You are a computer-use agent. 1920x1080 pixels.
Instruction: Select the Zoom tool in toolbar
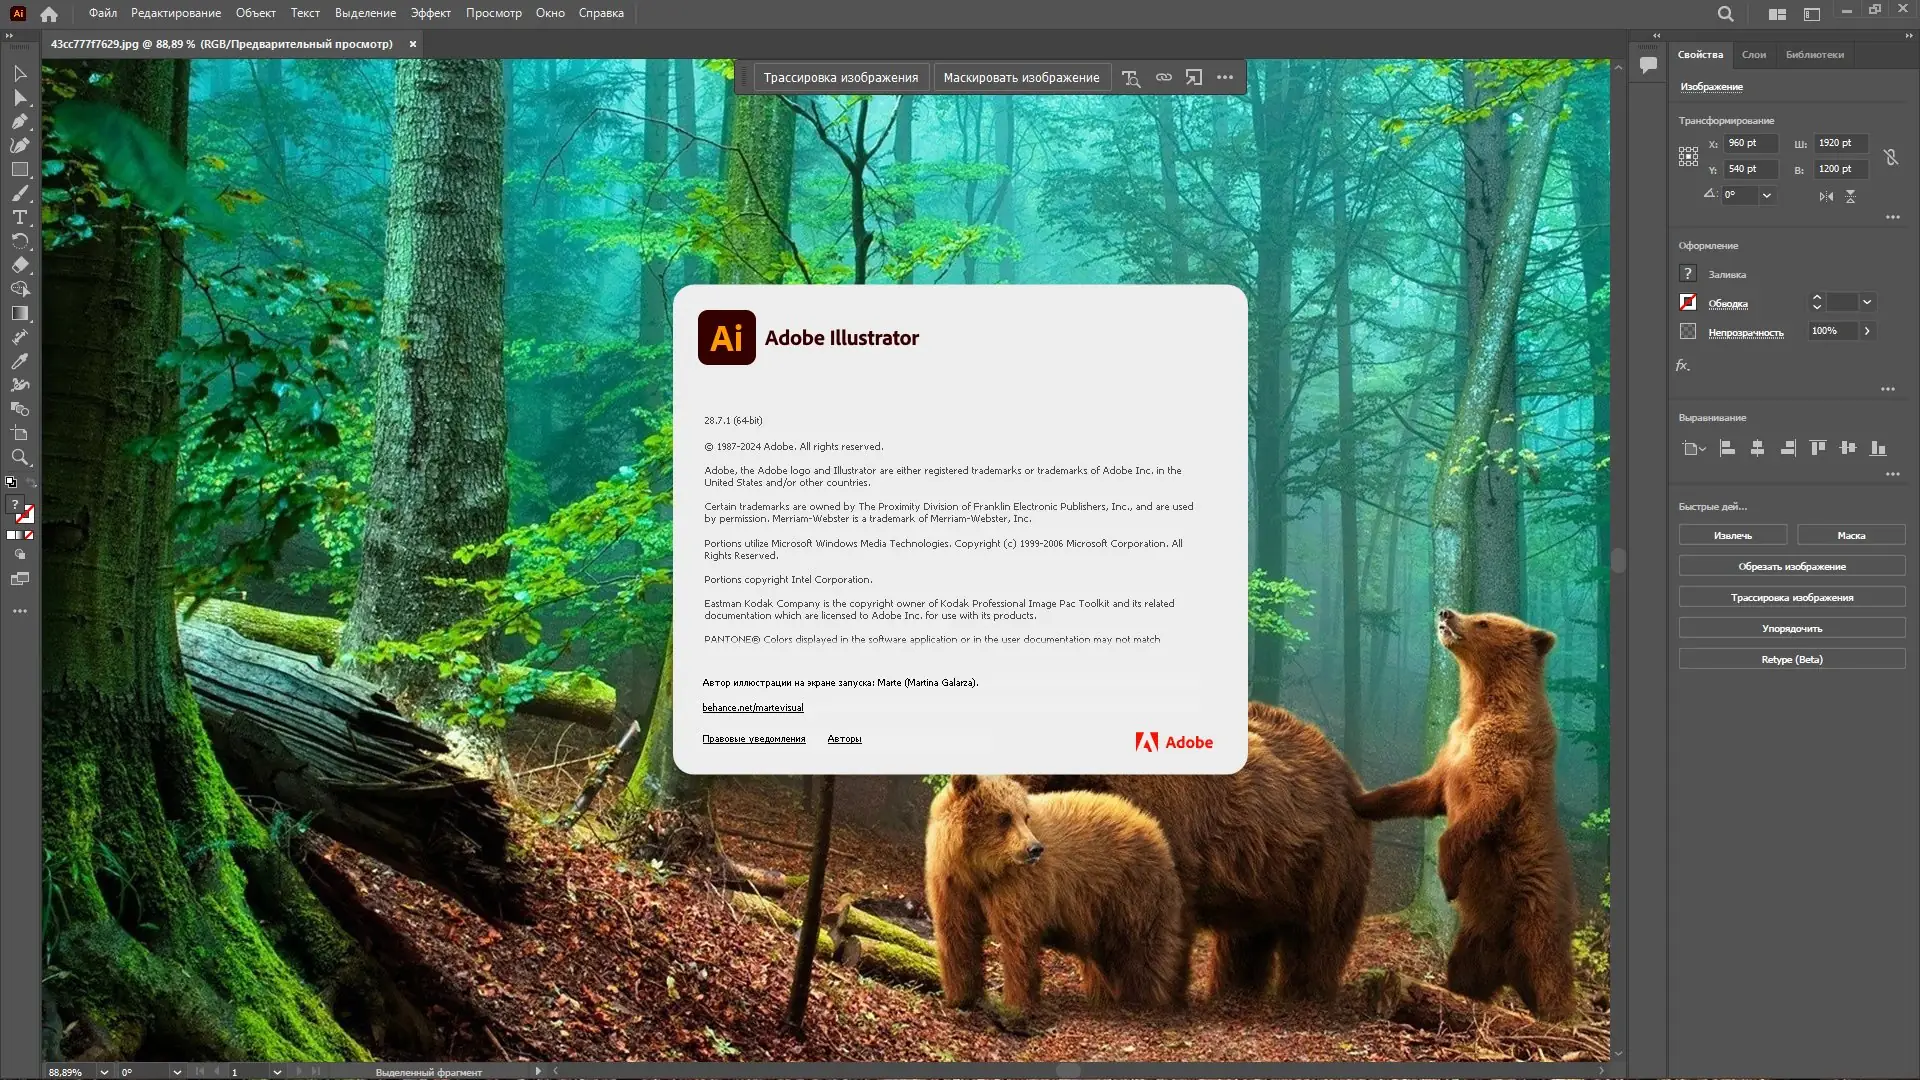(20, 457)
